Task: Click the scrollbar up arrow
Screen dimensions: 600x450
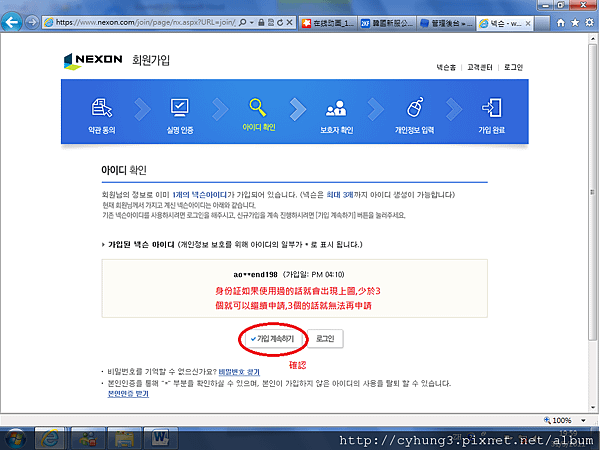Action: coord(593,39)
